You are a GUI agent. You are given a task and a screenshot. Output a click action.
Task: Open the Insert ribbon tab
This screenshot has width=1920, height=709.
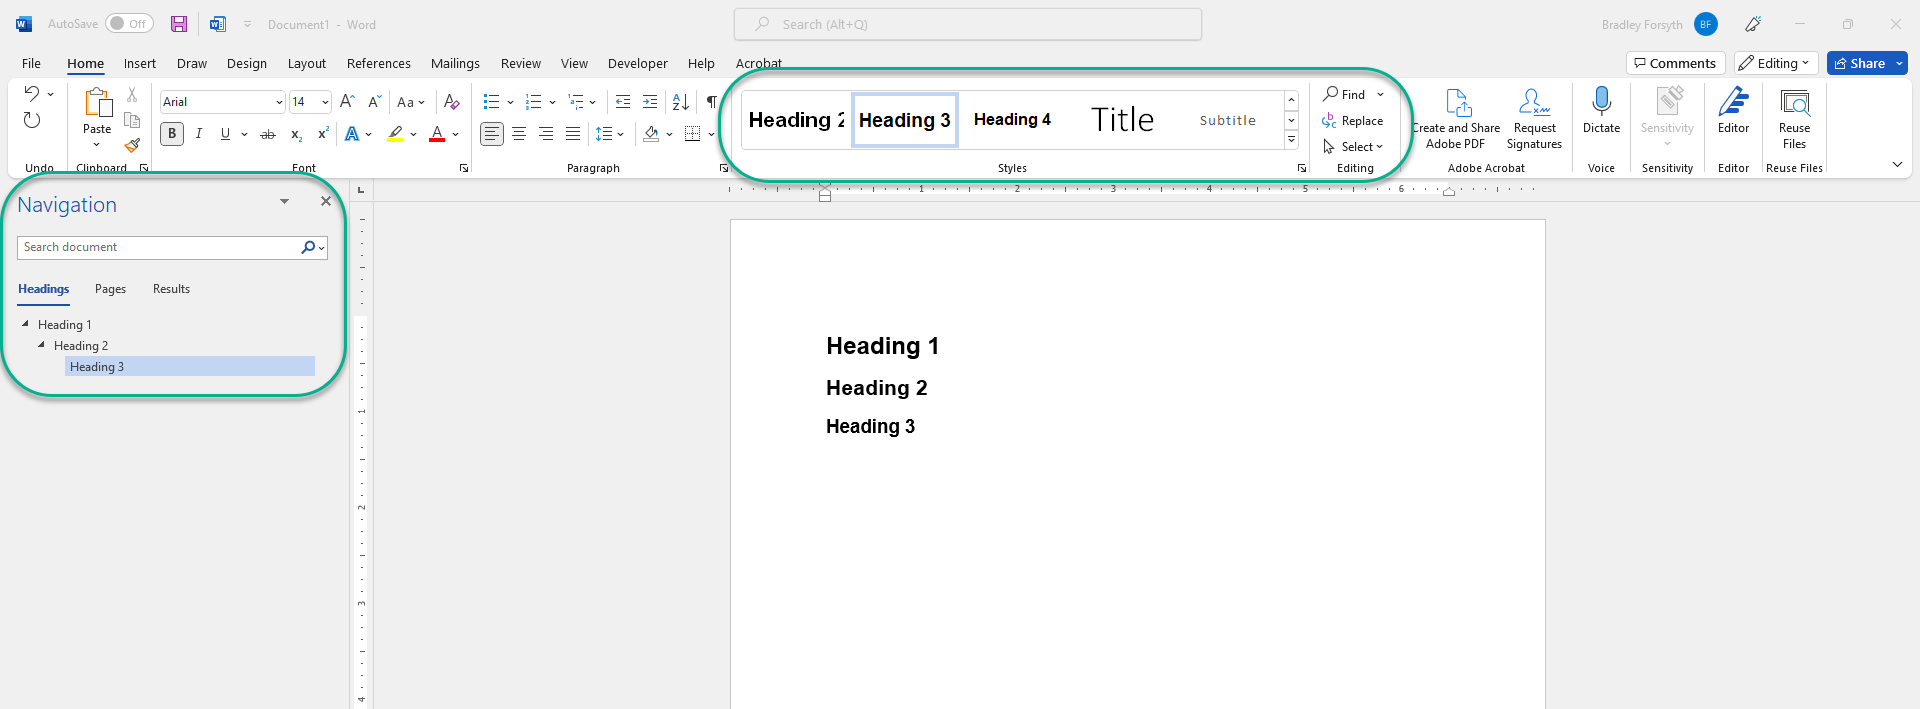(140, 63)
